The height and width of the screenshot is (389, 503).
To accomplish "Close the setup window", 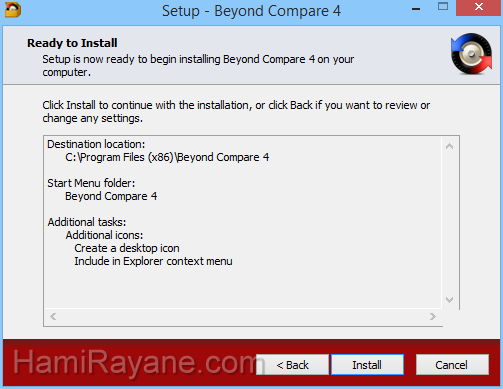I will click(479, 7).
